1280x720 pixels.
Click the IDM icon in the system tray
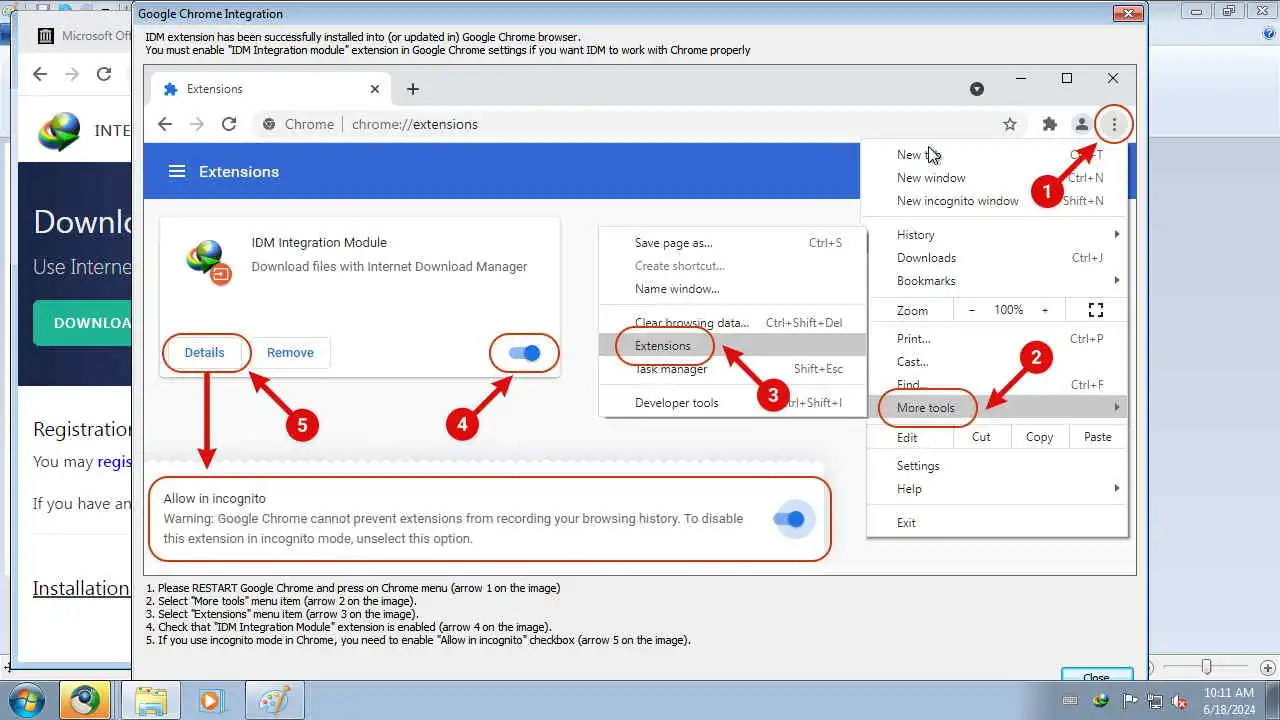tap(1100, 701)
